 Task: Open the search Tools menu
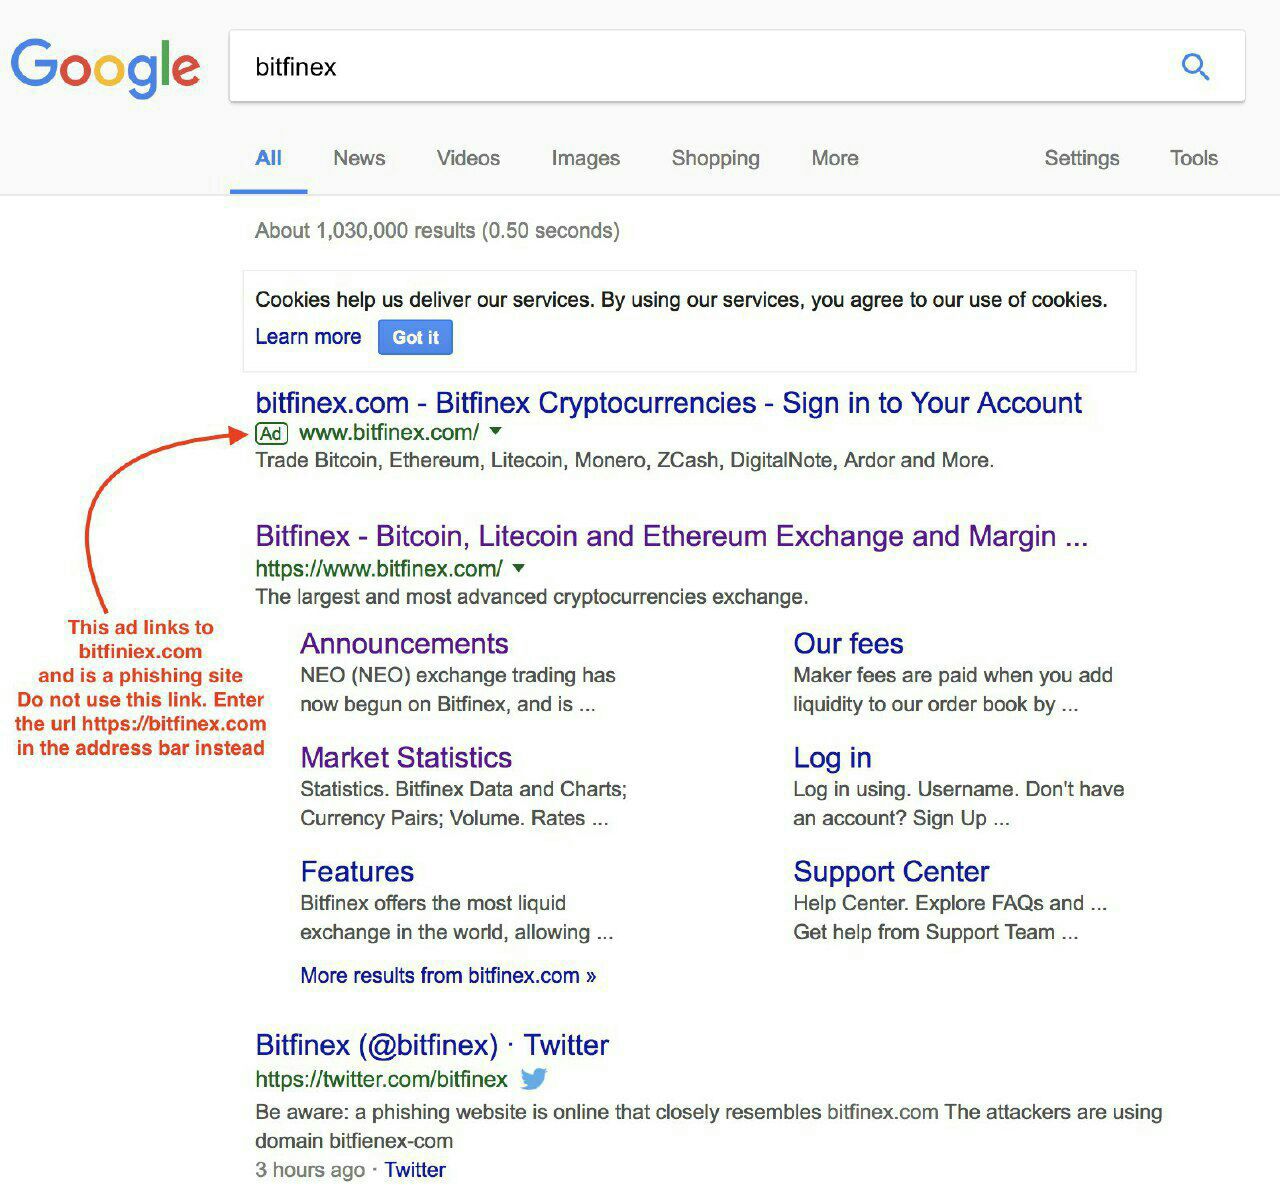(1193, 158)
